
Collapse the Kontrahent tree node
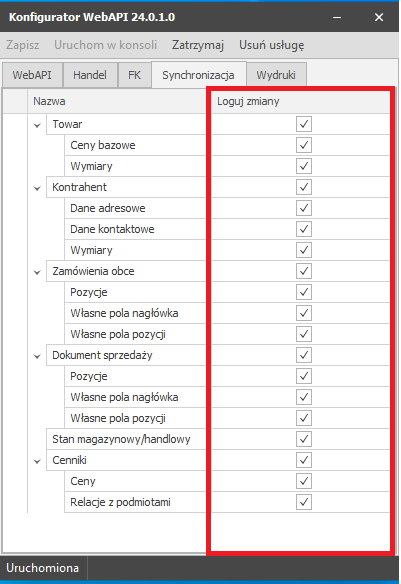pyautogui.click(x=37, y=188)
